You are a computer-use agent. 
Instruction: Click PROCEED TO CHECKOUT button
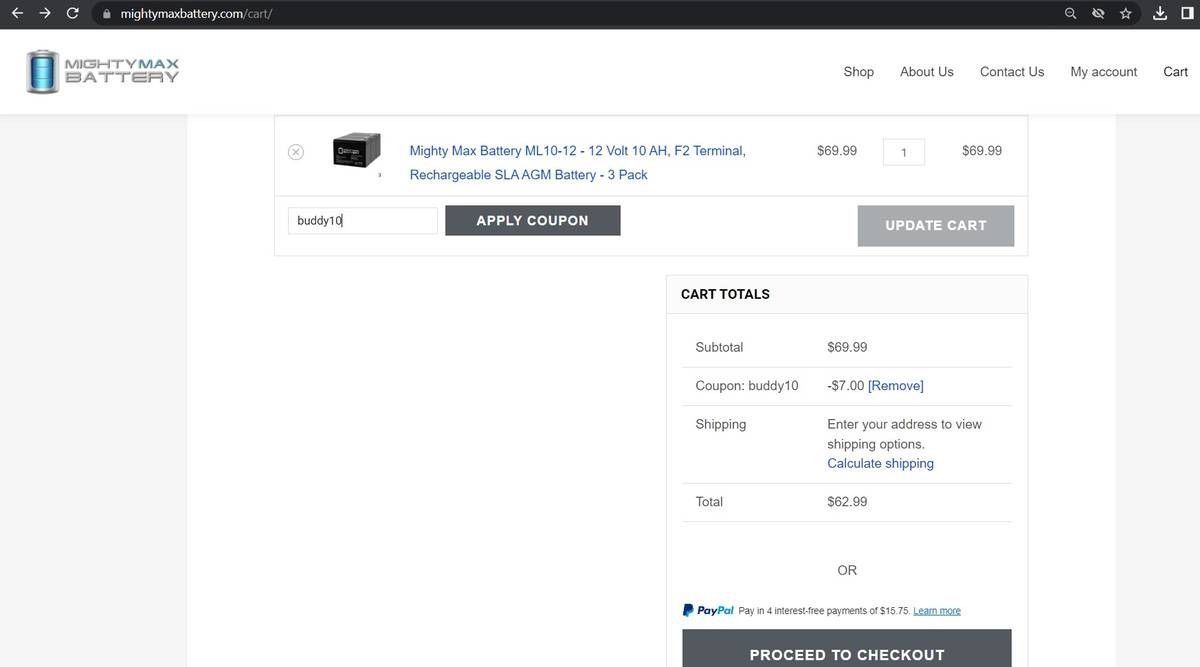pyautogui.click(x=847, y=649)
